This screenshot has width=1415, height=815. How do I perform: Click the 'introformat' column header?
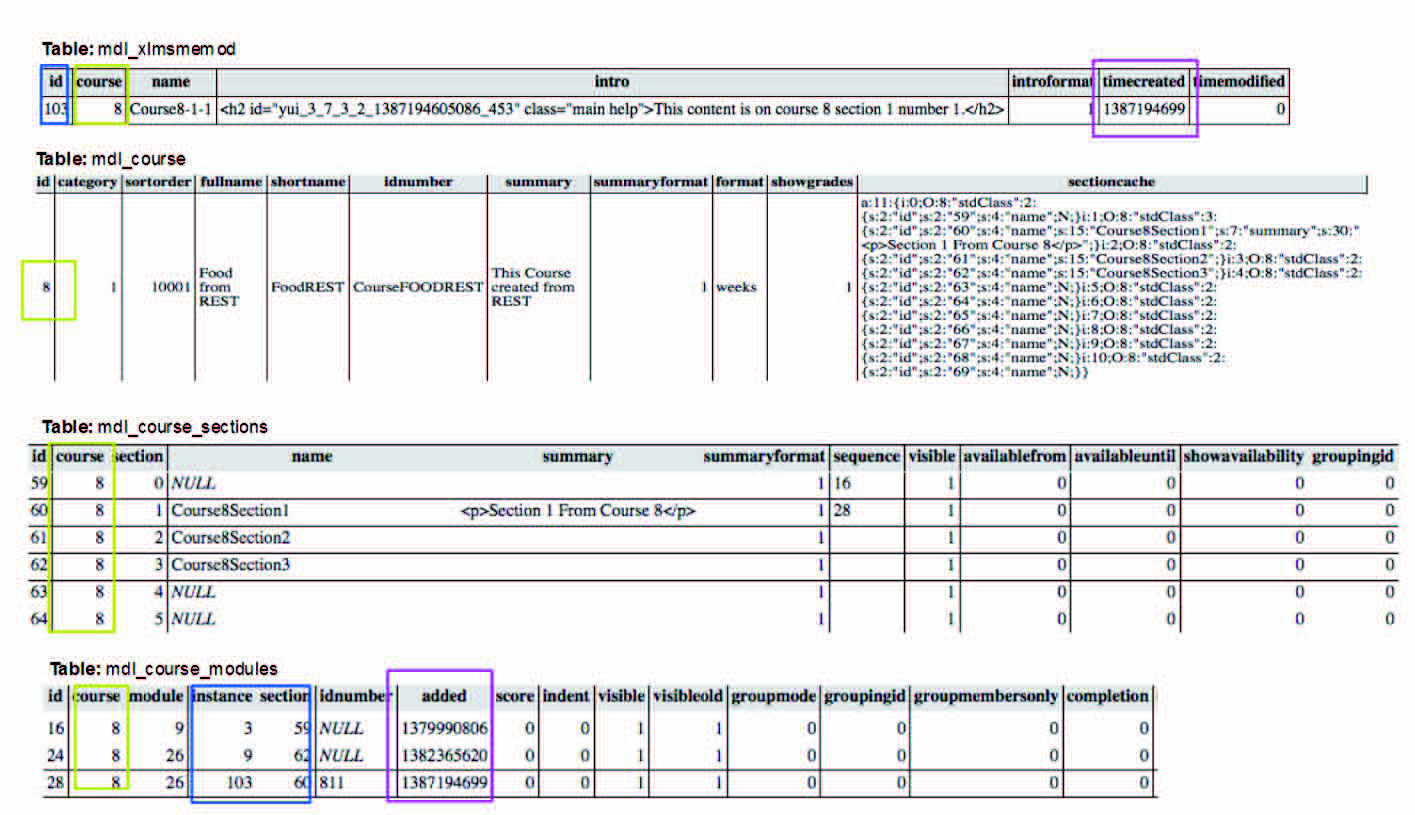click(x=1052, y=81)
